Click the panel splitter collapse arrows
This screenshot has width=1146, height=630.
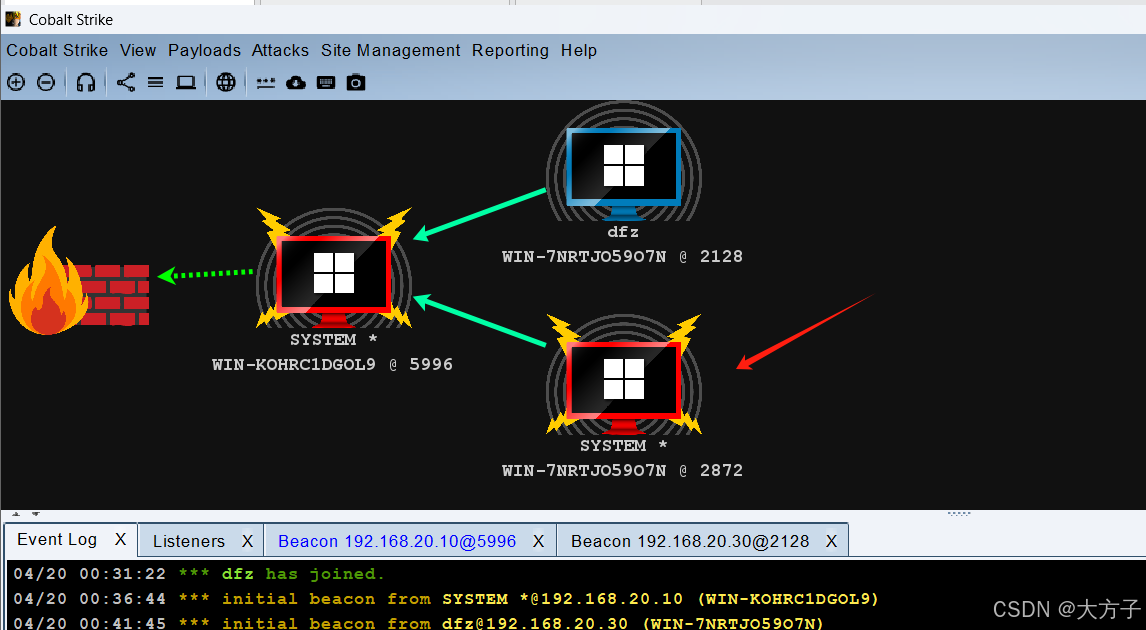click(x=26, y=514)
